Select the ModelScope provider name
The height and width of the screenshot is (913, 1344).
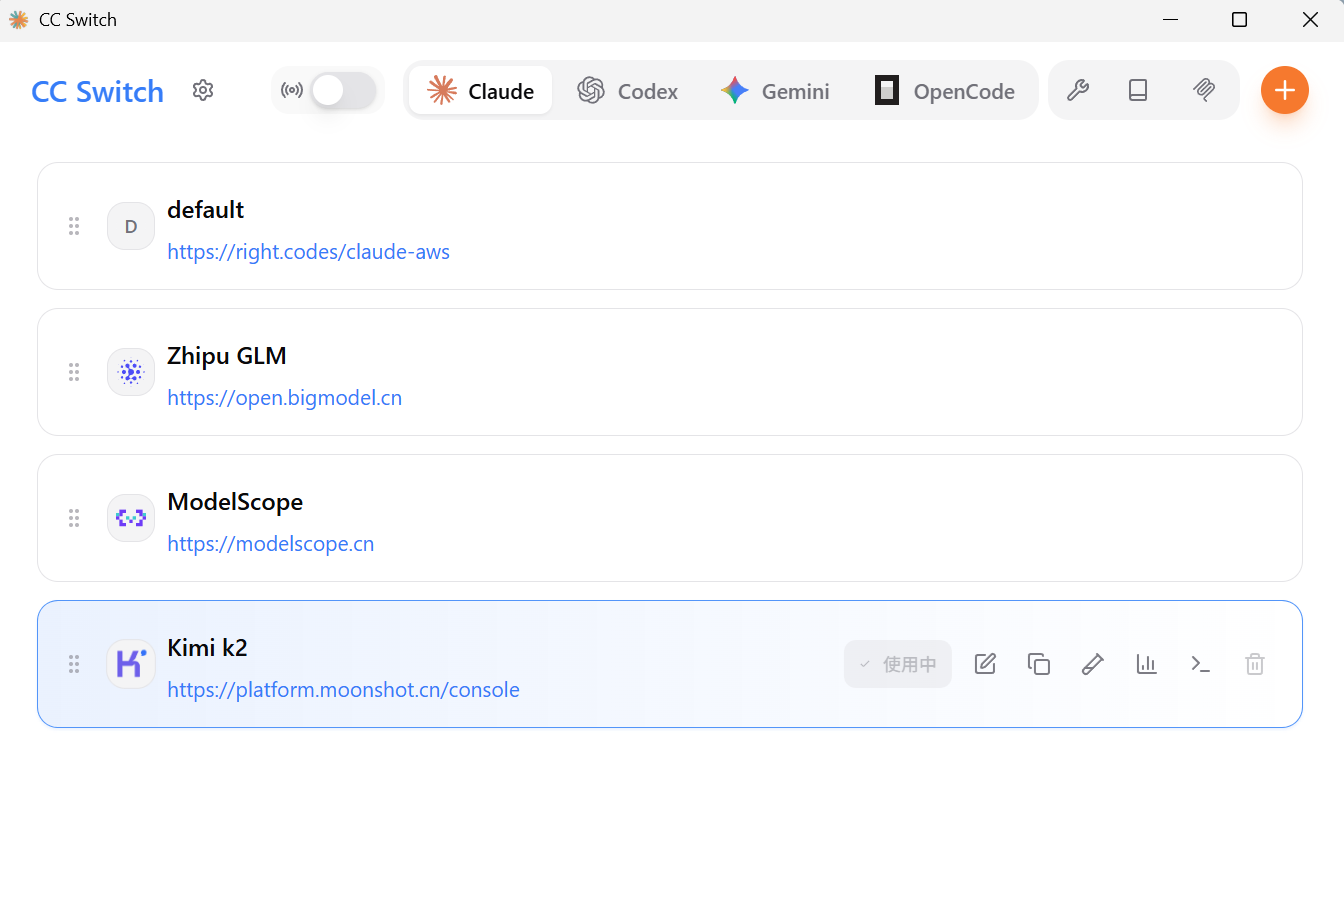pos(235,502)
